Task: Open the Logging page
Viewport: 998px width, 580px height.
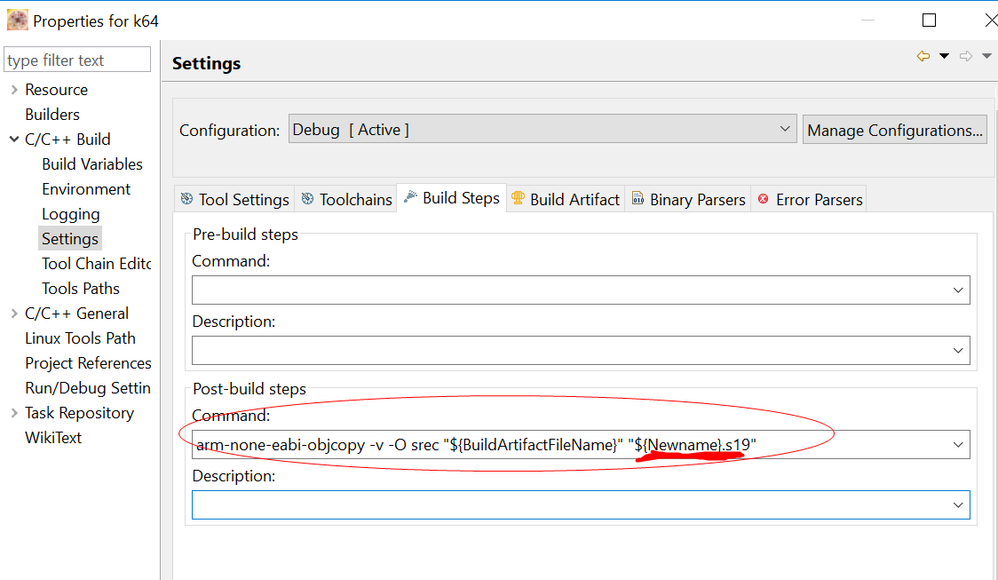Action: coord(71,214)
